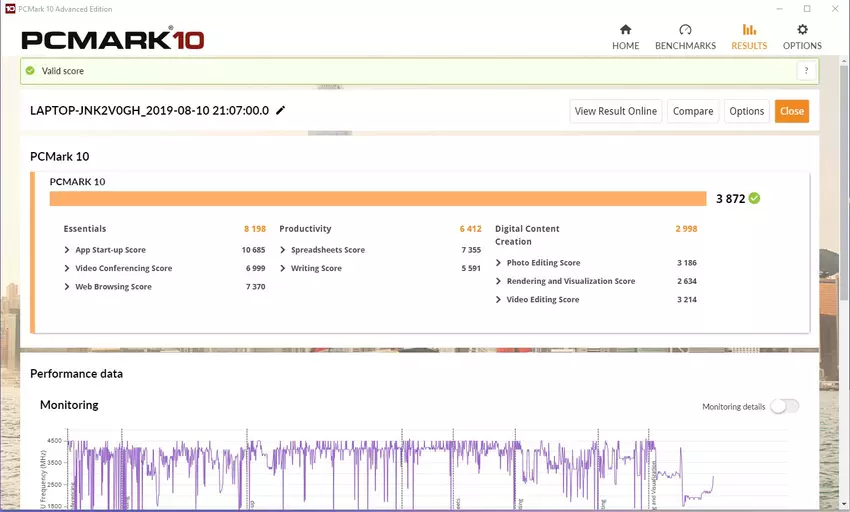
Task: Click the CPU frequency monitoring graph
Action: coord(400,470)
